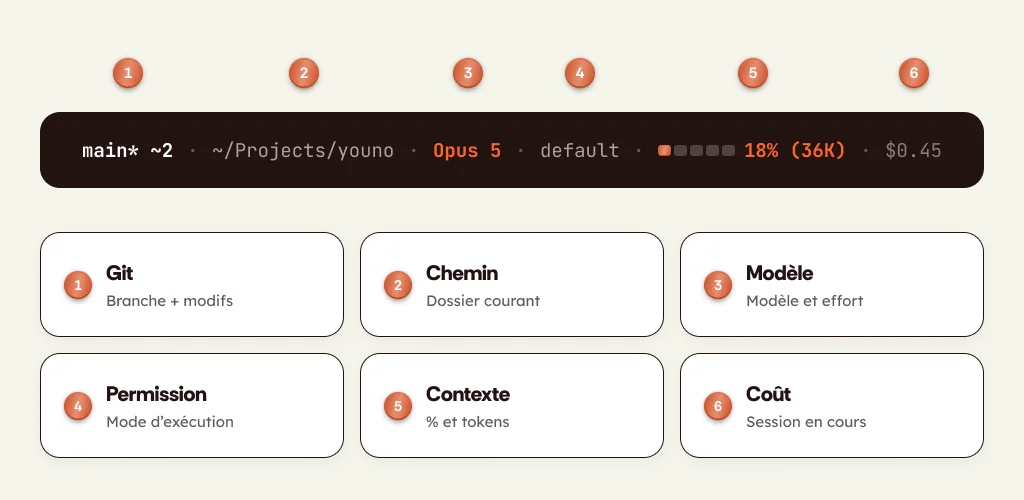Click the default permission mode text
Viewport: 1024px width, 500px height.
[580, 151]
